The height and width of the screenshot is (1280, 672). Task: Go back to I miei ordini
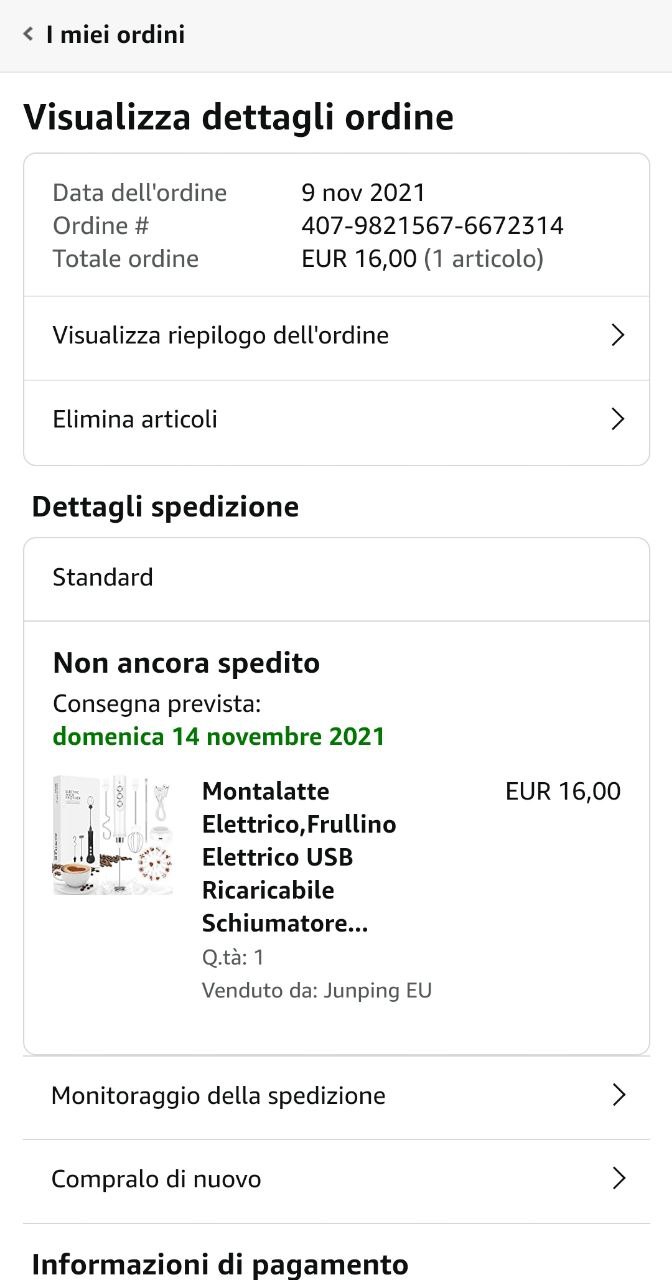pyautogui.click(x=115, y=35)
